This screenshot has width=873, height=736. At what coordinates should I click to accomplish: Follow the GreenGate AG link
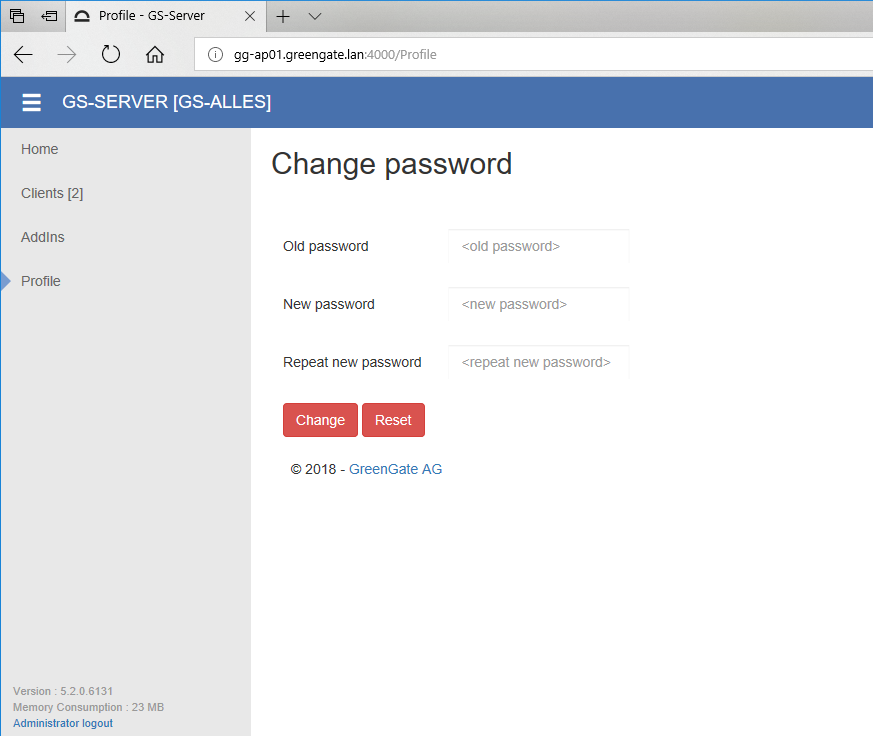click(395, 469)
